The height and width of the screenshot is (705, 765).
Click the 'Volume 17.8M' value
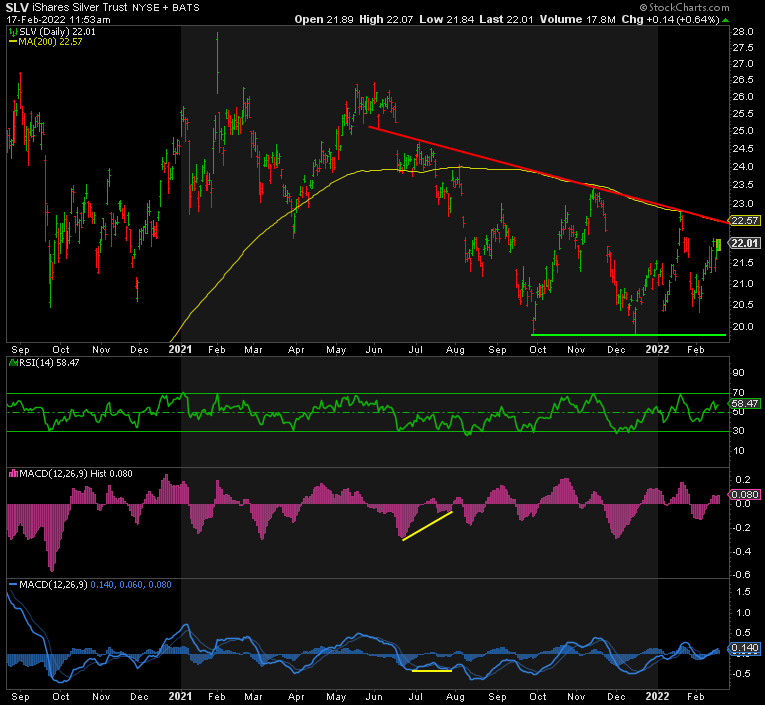click(x=577, y=20)
